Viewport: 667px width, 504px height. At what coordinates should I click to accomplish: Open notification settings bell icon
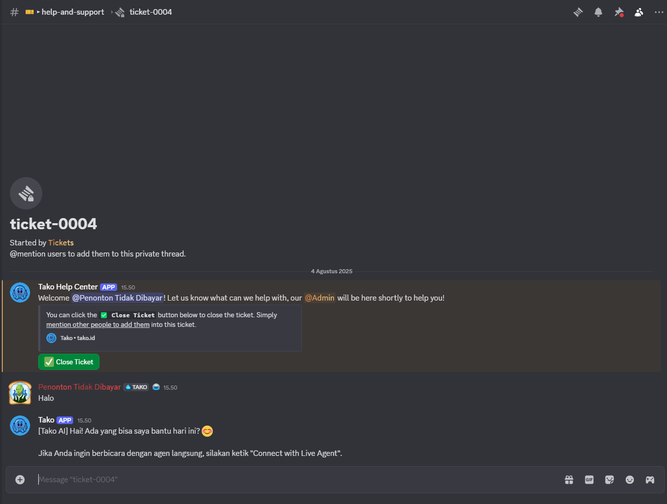coord(598,12)
